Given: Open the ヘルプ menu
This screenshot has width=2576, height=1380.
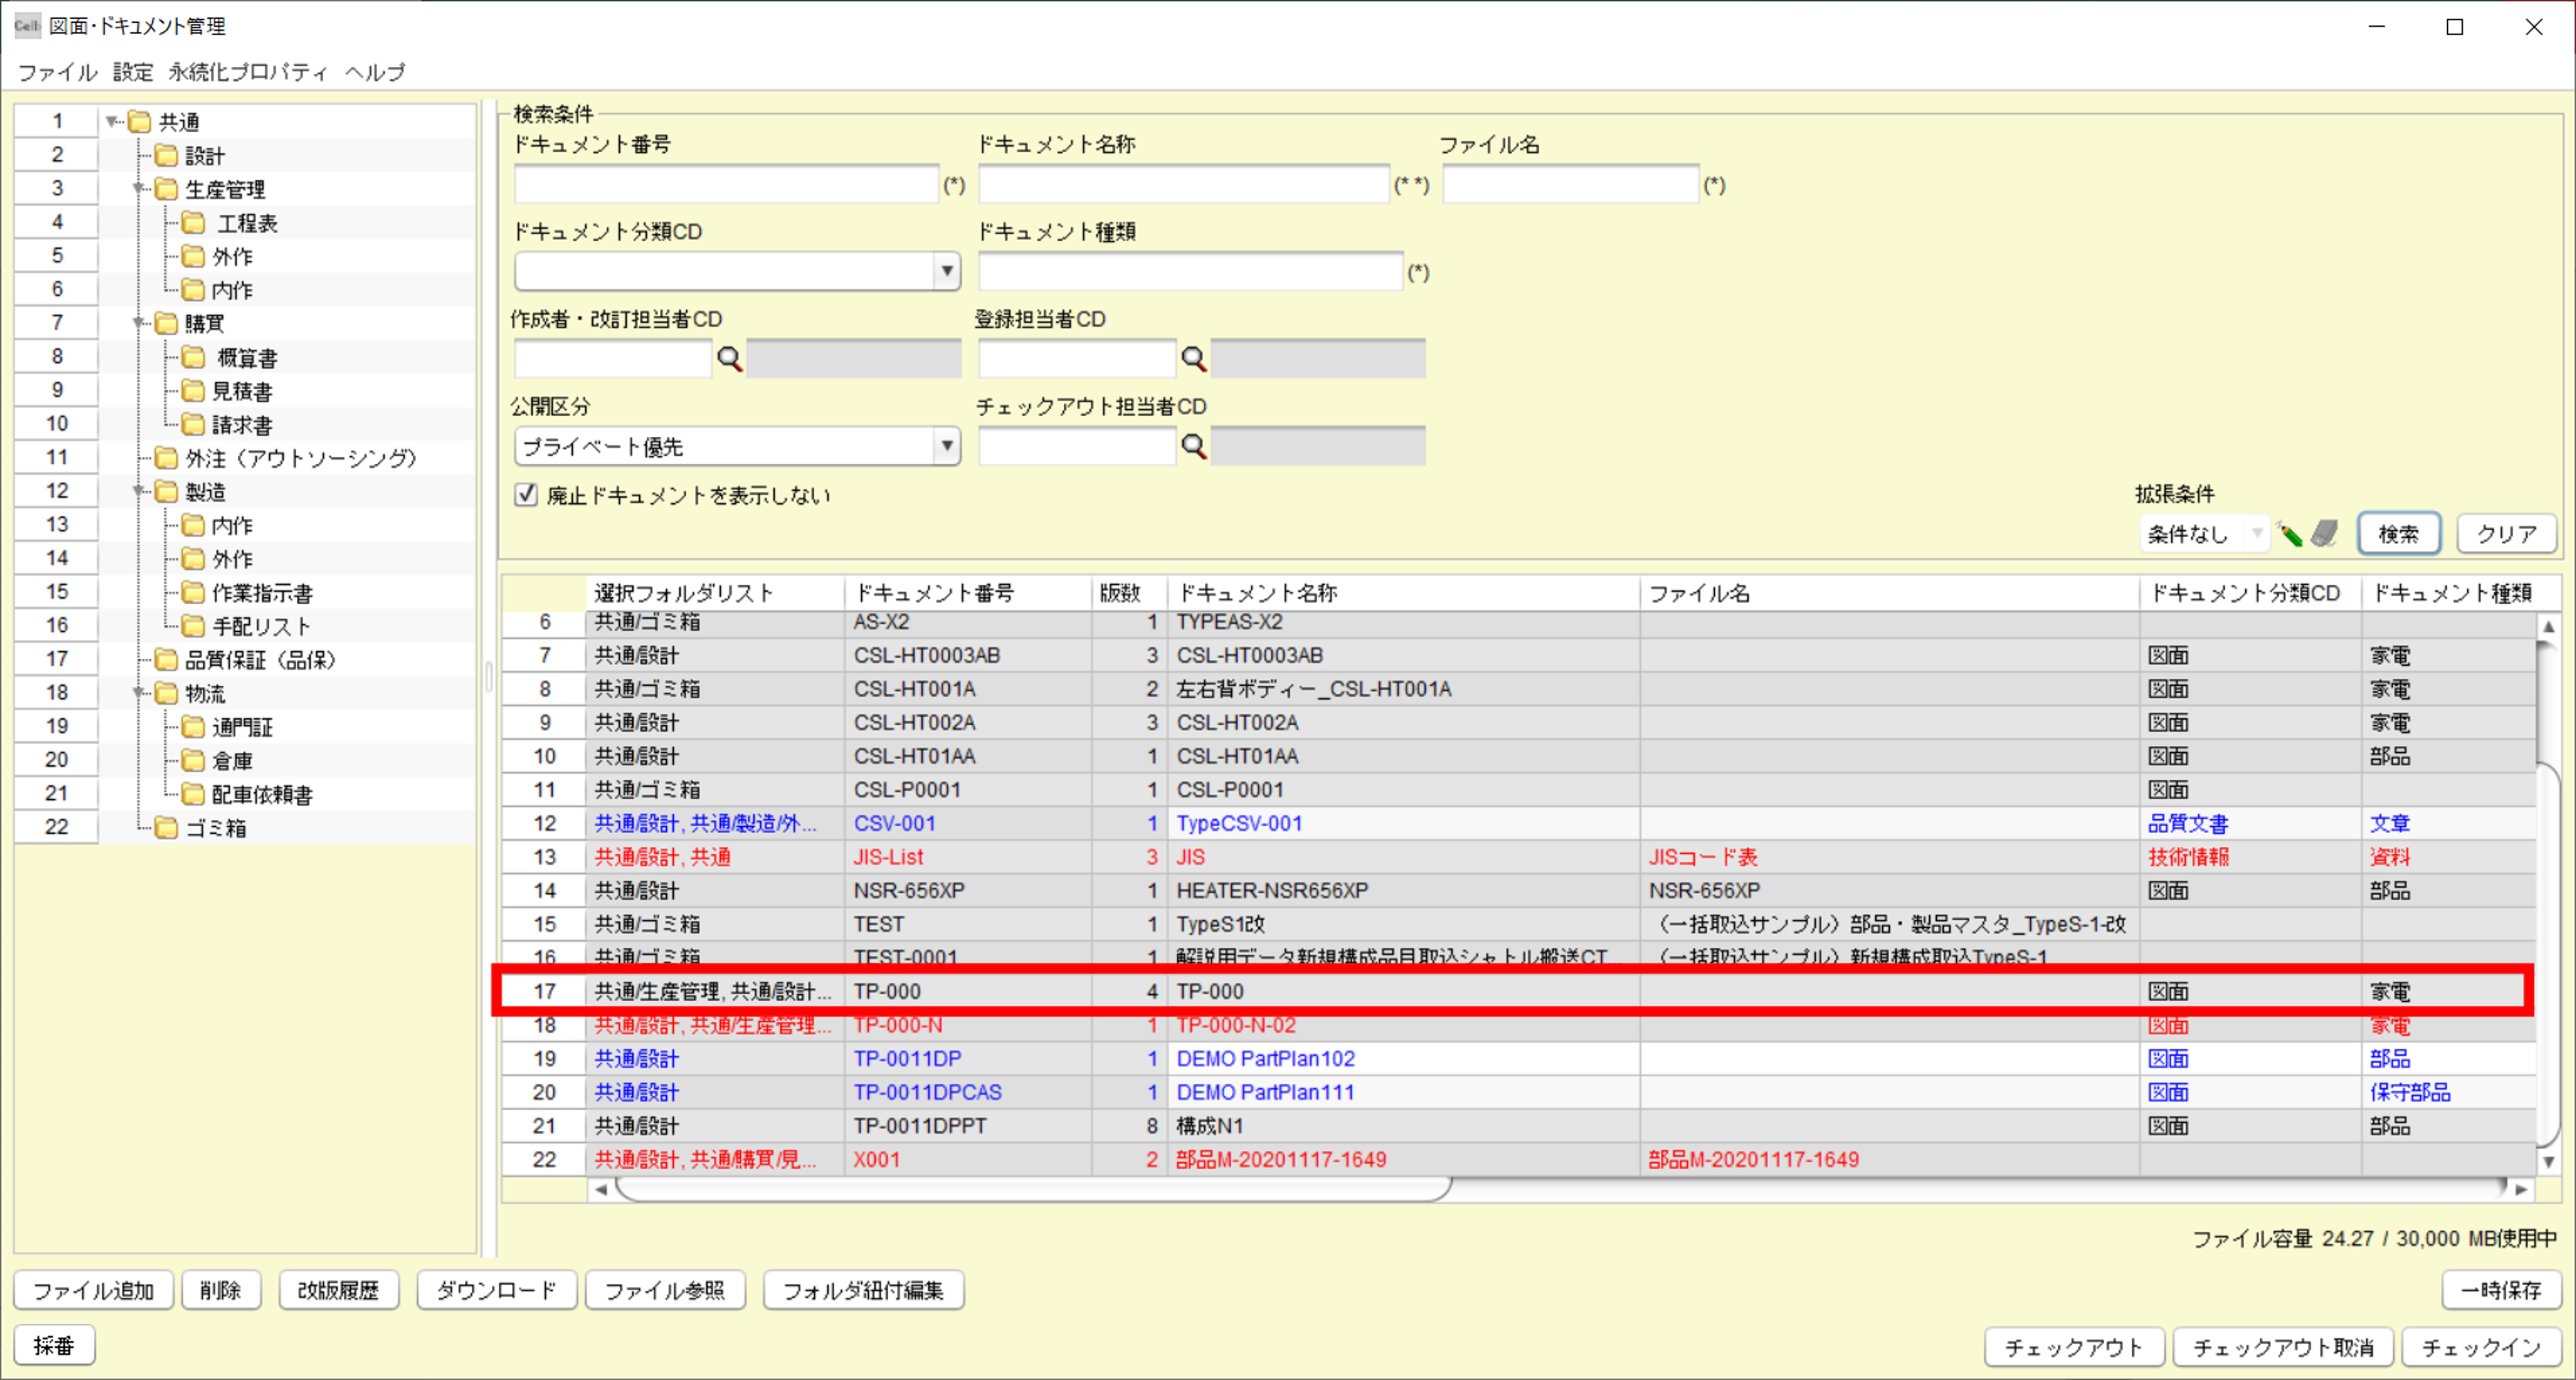Looking at the screenshot, I should click(x=375, y=72).
